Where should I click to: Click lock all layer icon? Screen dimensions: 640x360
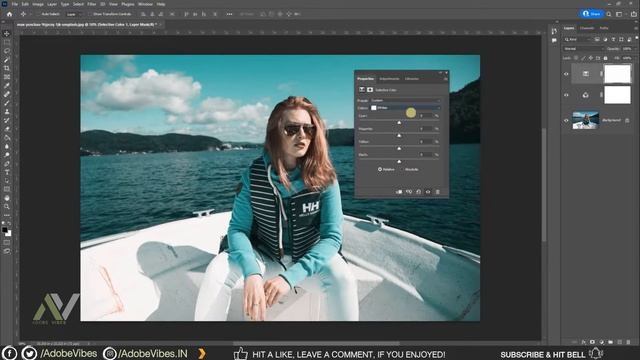(606, 58)
